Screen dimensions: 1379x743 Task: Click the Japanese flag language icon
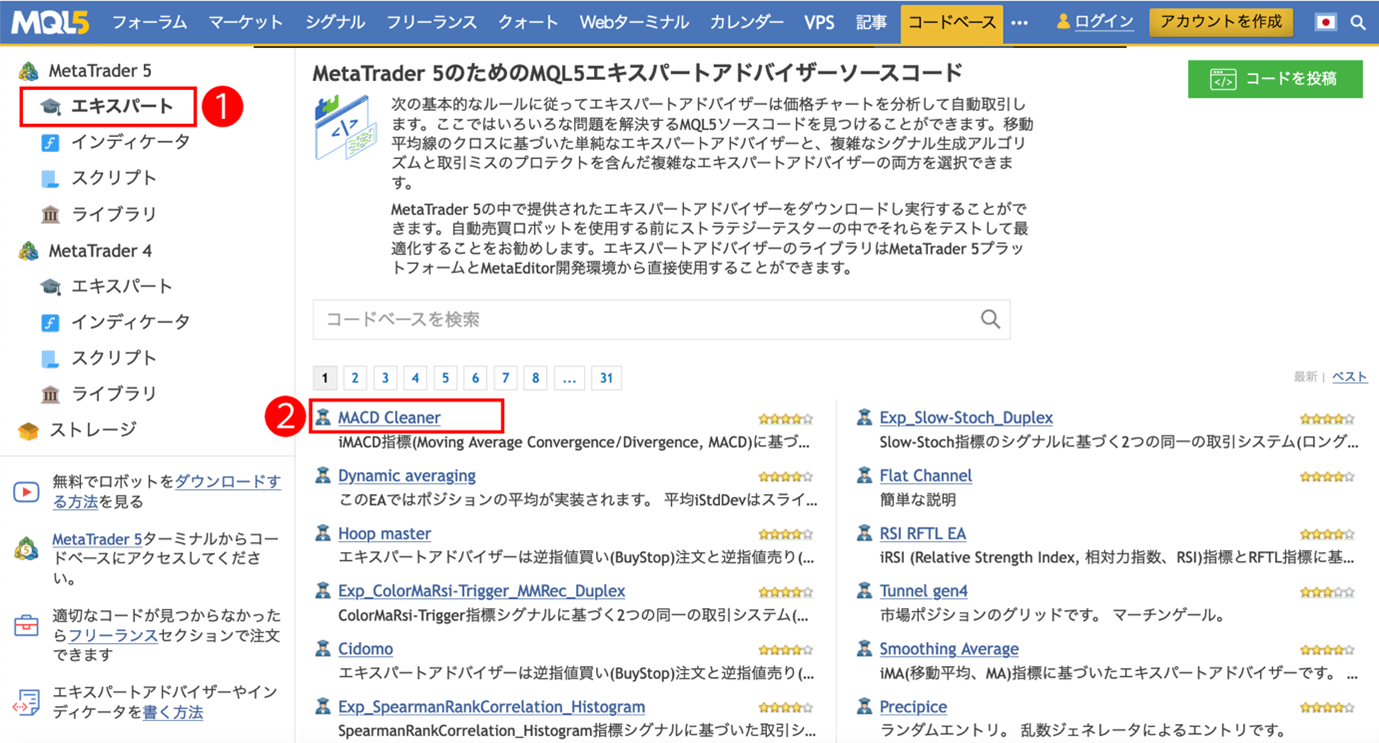1325,22
